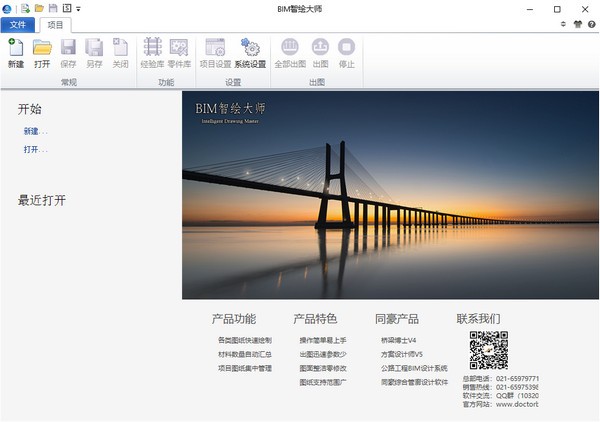Open 项目设置 project settings

click(214, 52)
